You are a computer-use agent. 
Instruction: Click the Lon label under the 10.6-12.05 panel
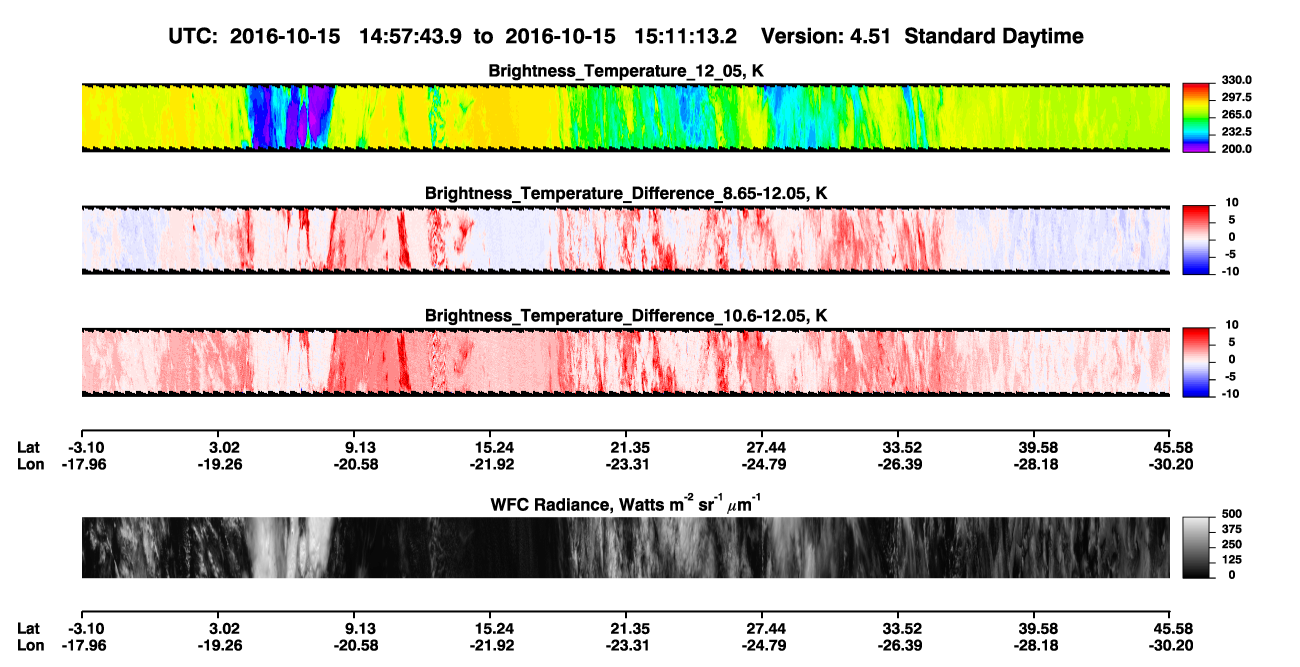click(30, 464)
